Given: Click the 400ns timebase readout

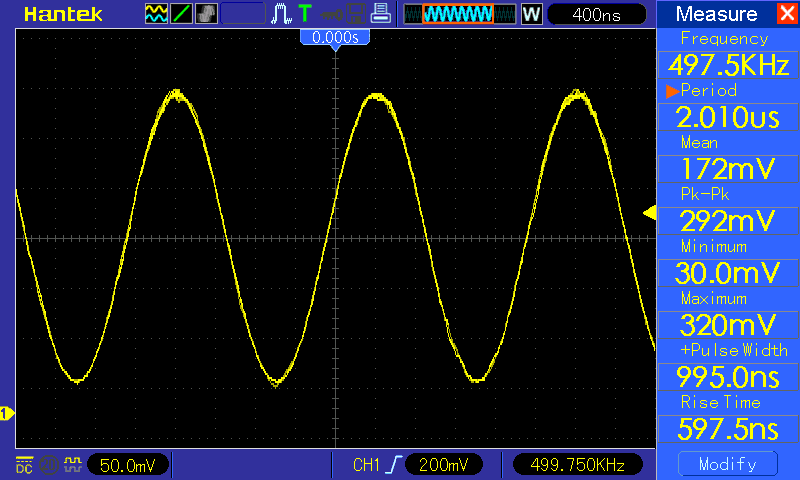Looking at the screenshot, I should tap(596, 14).
